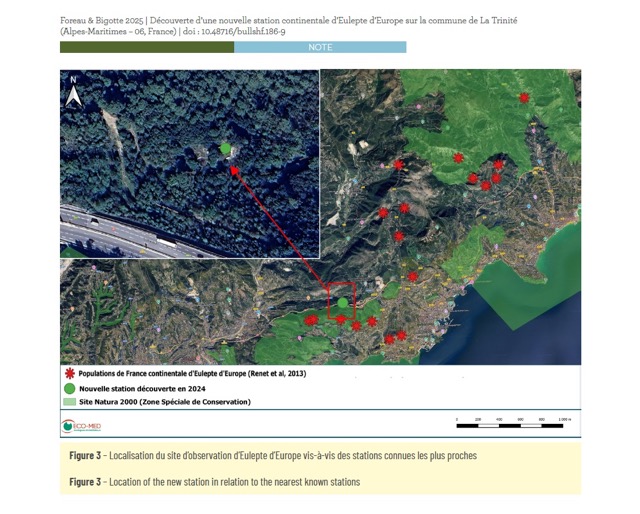Viewport: 640px width, 514px height.
Task: Click the red star icon in the legend
Action: click(69, 373)
